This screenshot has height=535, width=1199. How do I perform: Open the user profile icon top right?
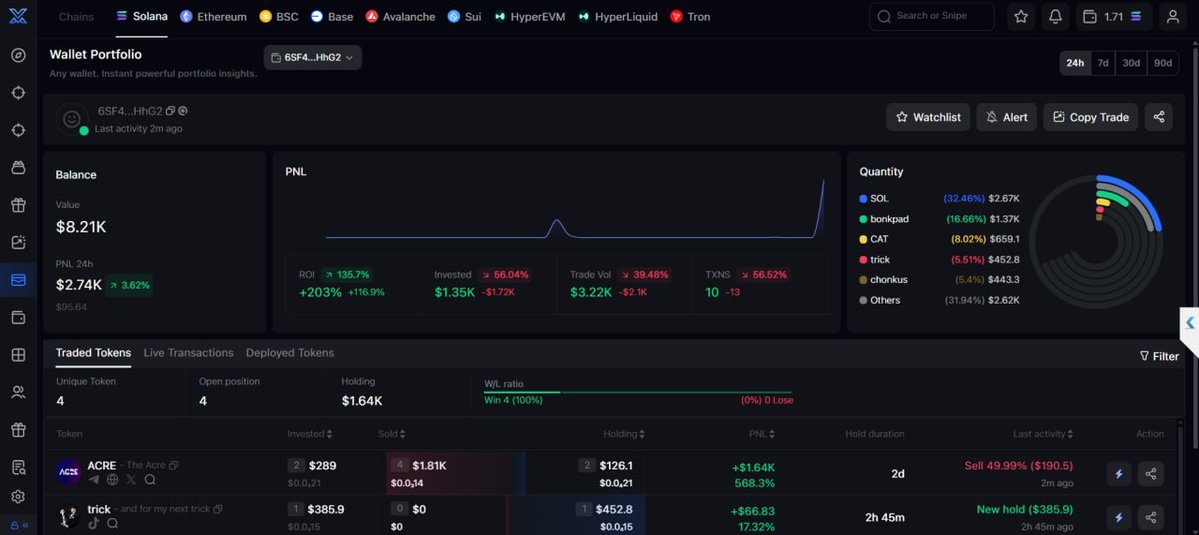pos(1172,16)
